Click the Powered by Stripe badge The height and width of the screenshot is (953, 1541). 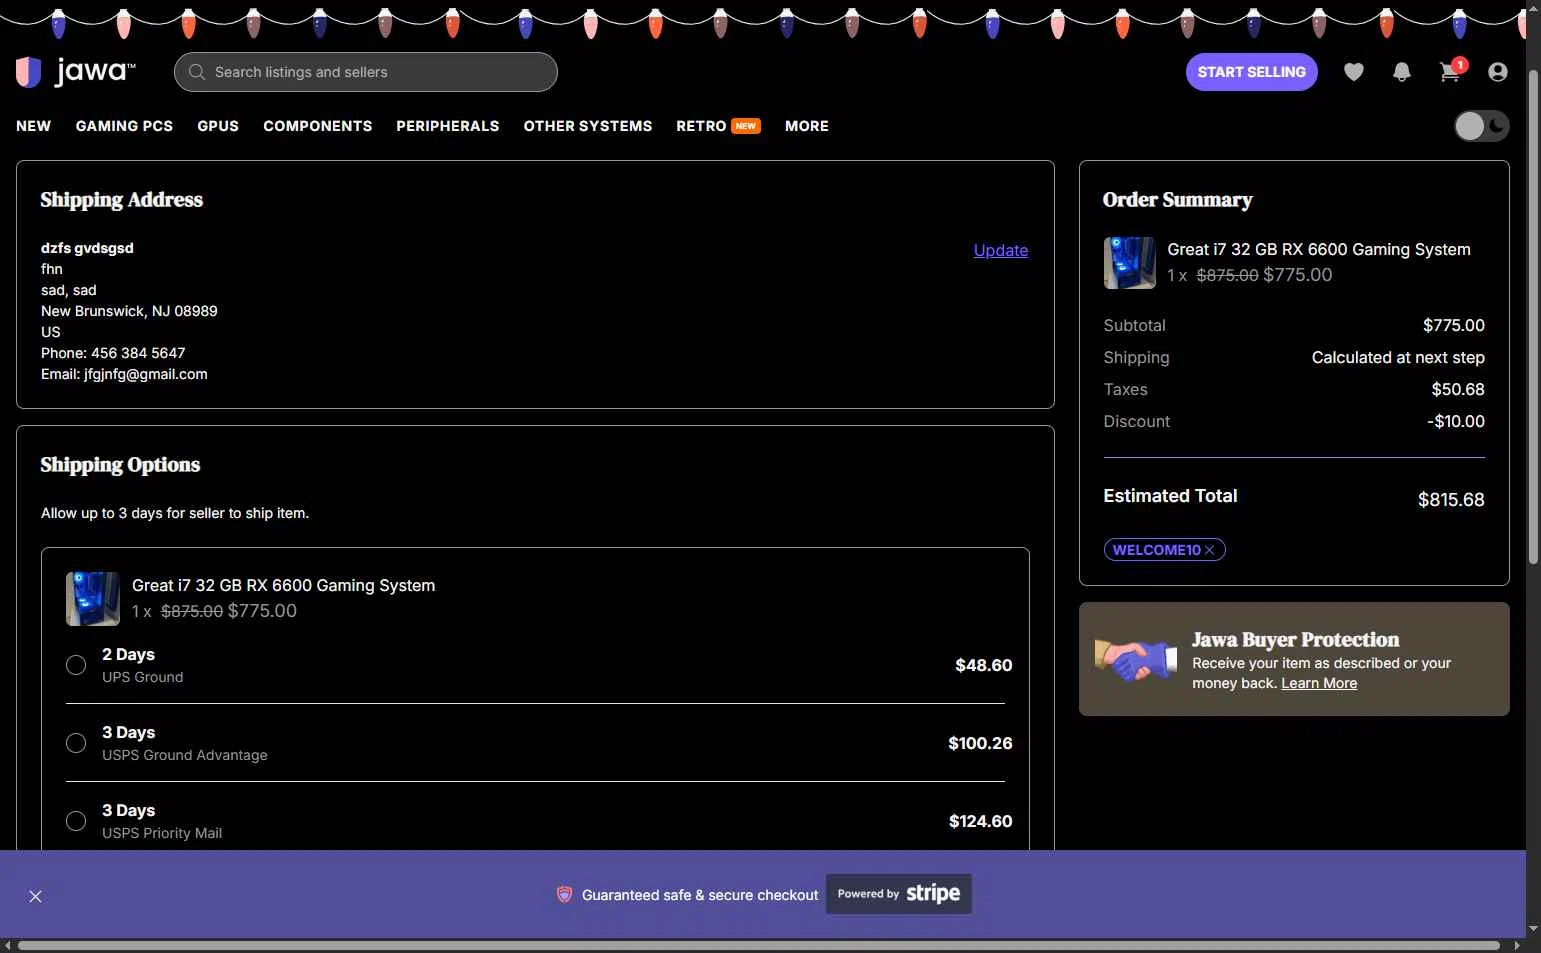(898, 894)
